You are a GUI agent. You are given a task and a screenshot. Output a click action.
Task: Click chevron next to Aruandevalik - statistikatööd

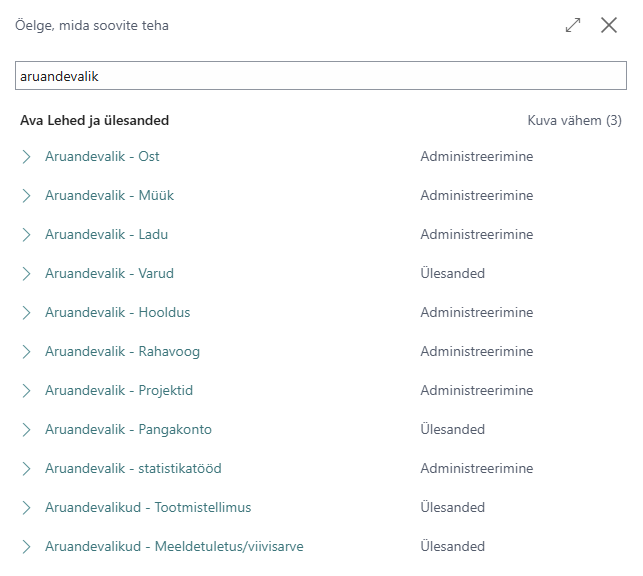click(26, 469)
